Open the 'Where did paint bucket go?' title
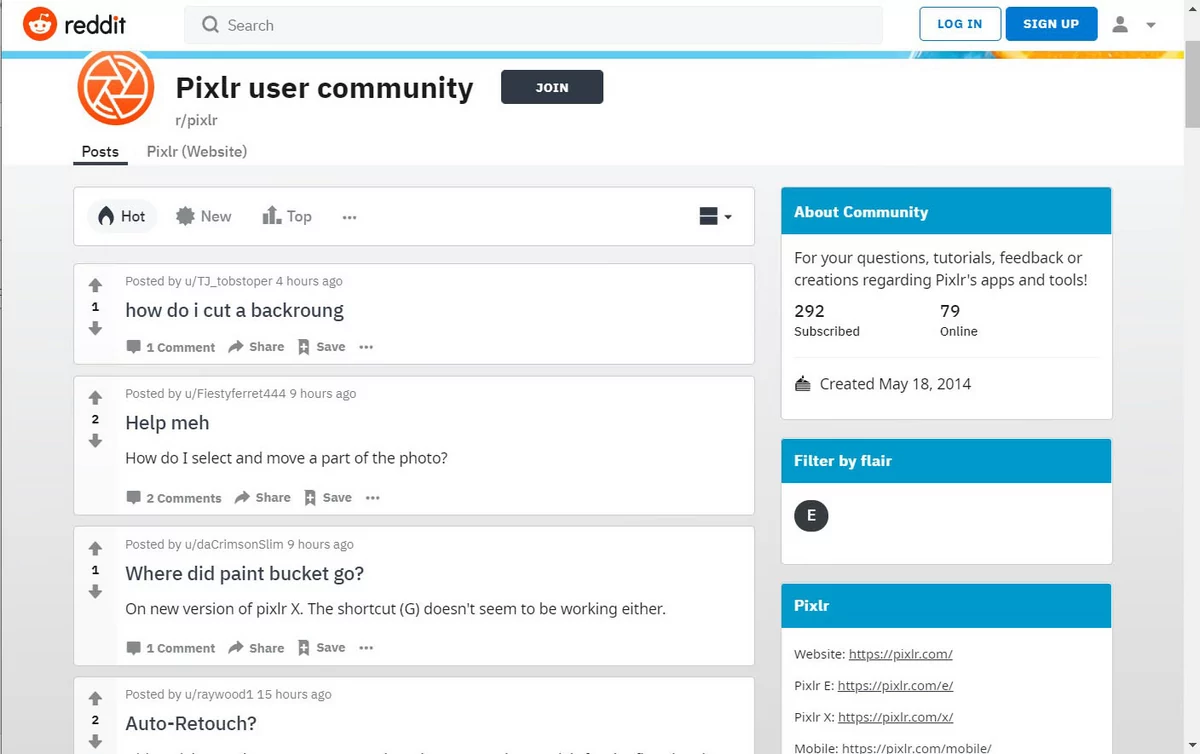Viewport: 1200px width, 754px height. click(x=245, y=573)
